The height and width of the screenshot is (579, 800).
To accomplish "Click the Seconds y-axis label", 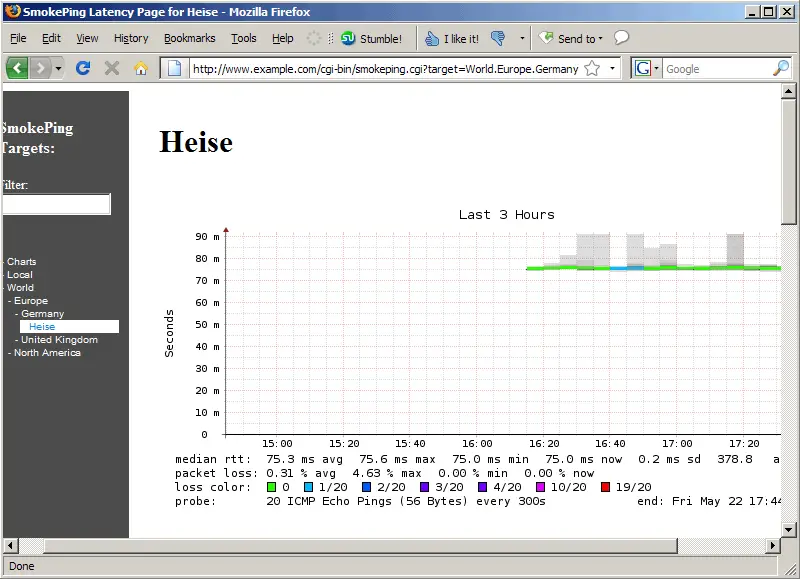I will [169, 334].
